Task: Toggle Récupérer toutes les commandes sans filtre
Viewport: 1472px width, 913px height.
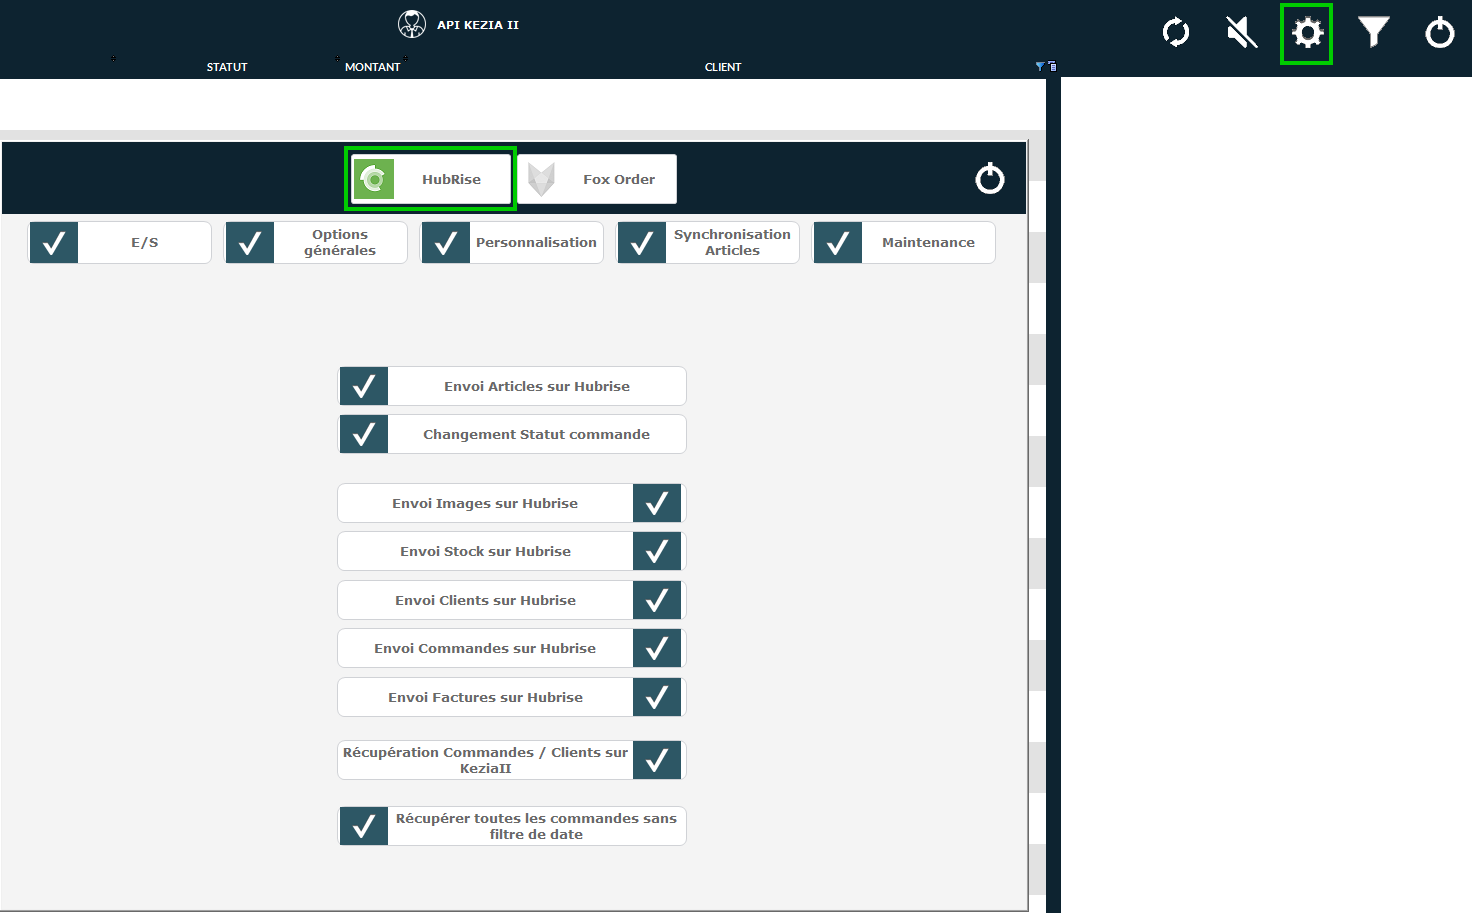Action: click(364, 826)
